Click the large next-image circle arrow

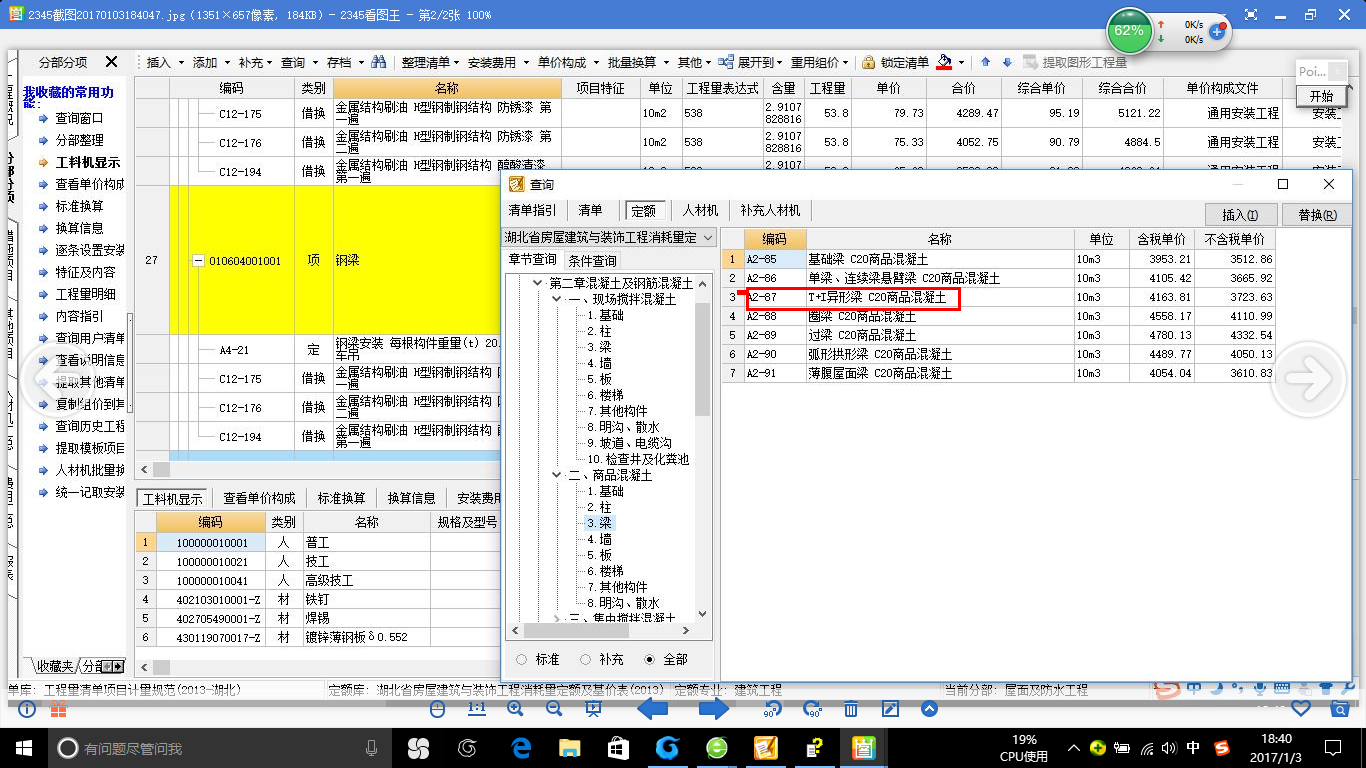(1308, 378)
